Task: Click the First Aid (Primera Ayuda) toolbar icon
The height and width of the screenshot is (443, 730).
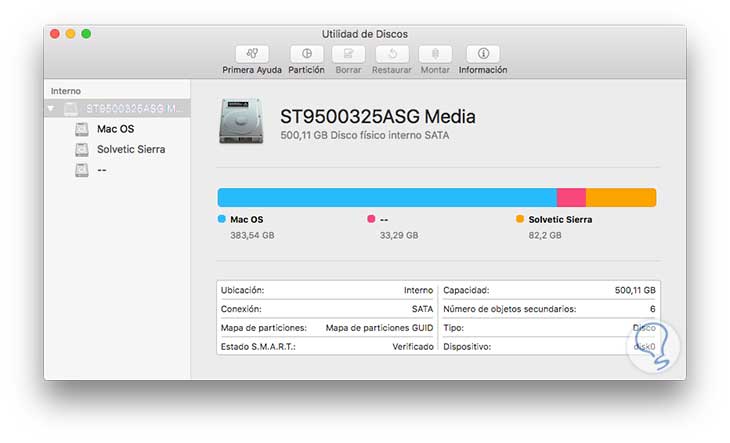Action: click(252, 54)
